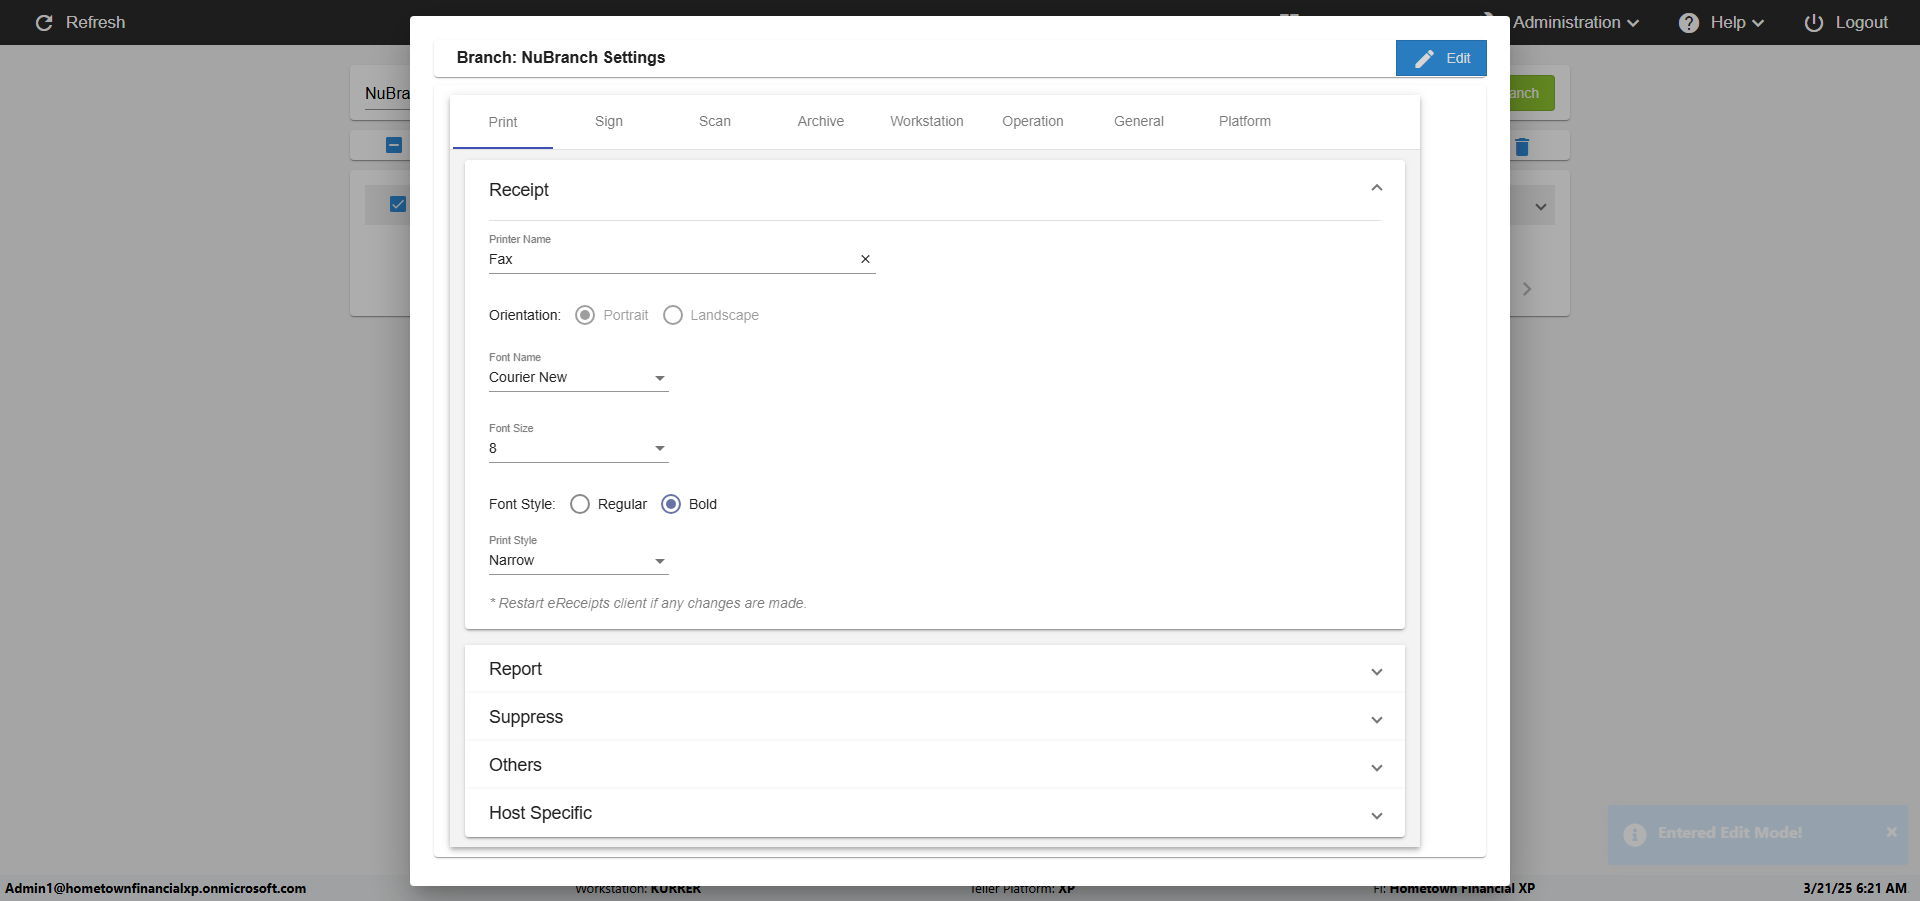Screen dimensions: 1920x901
Task: Toggle the checked checkbox in background list
Action: [x=398, y=204]
